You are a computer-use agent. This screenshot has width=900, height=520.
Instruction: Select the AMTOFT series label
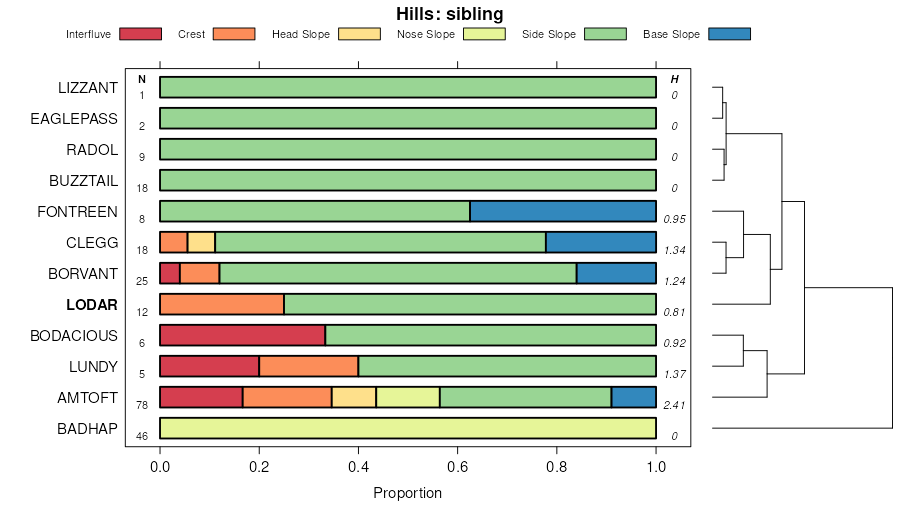pyautogui.click(x=88, y=398)
